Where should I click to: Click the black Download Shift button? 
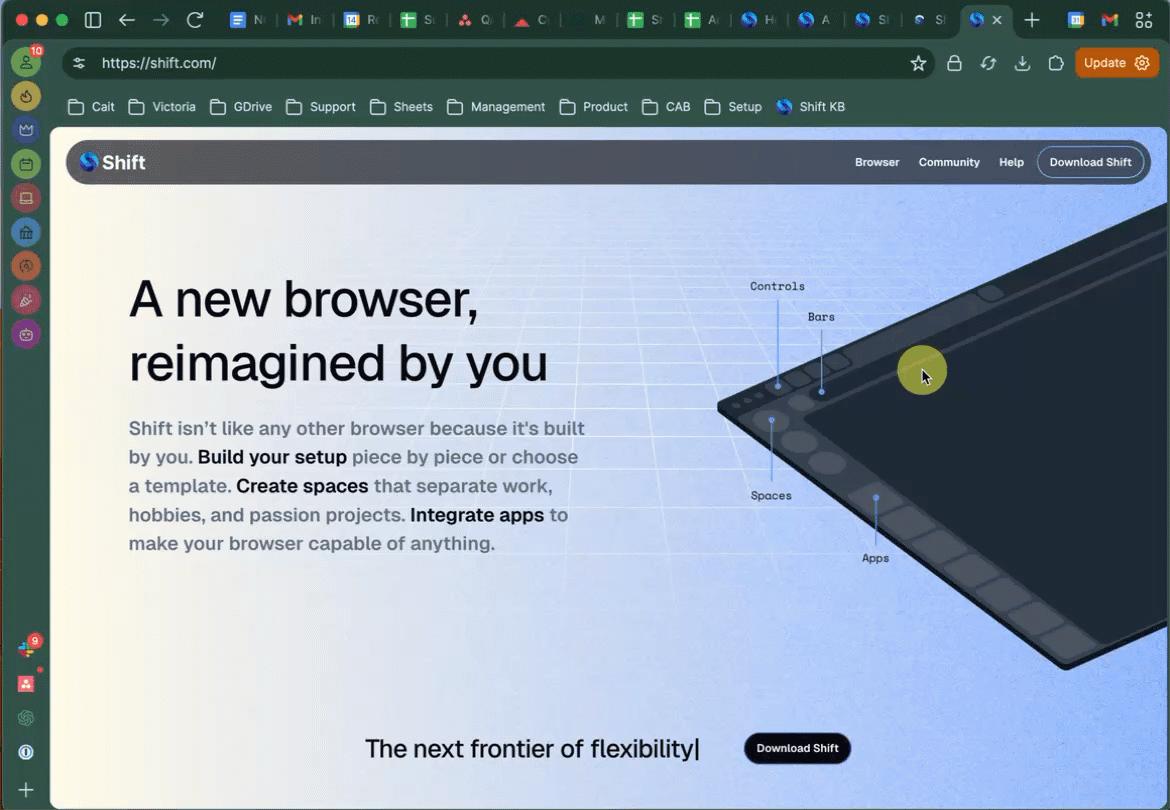click(797, 748)
